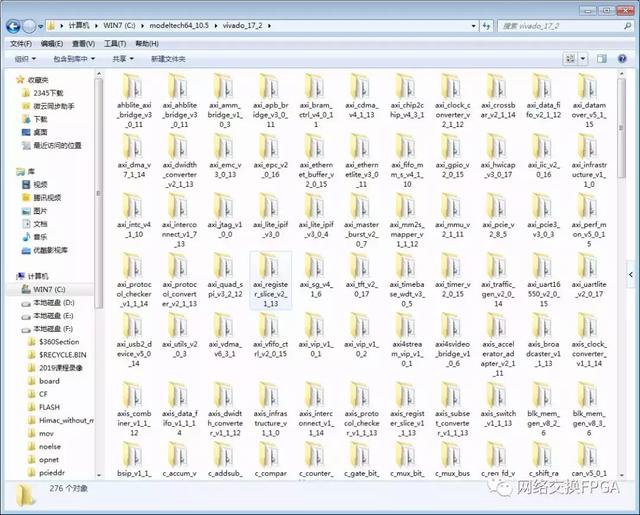Viewport: 640px width, 515px height.
Task: Click the navigation pane scrollbar
Action: point(98,193)
